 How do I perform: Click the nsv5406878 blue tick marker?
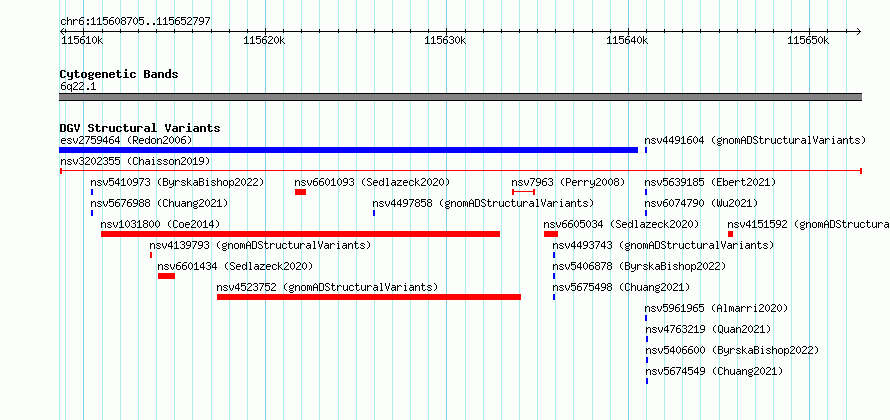click(554, 276)
